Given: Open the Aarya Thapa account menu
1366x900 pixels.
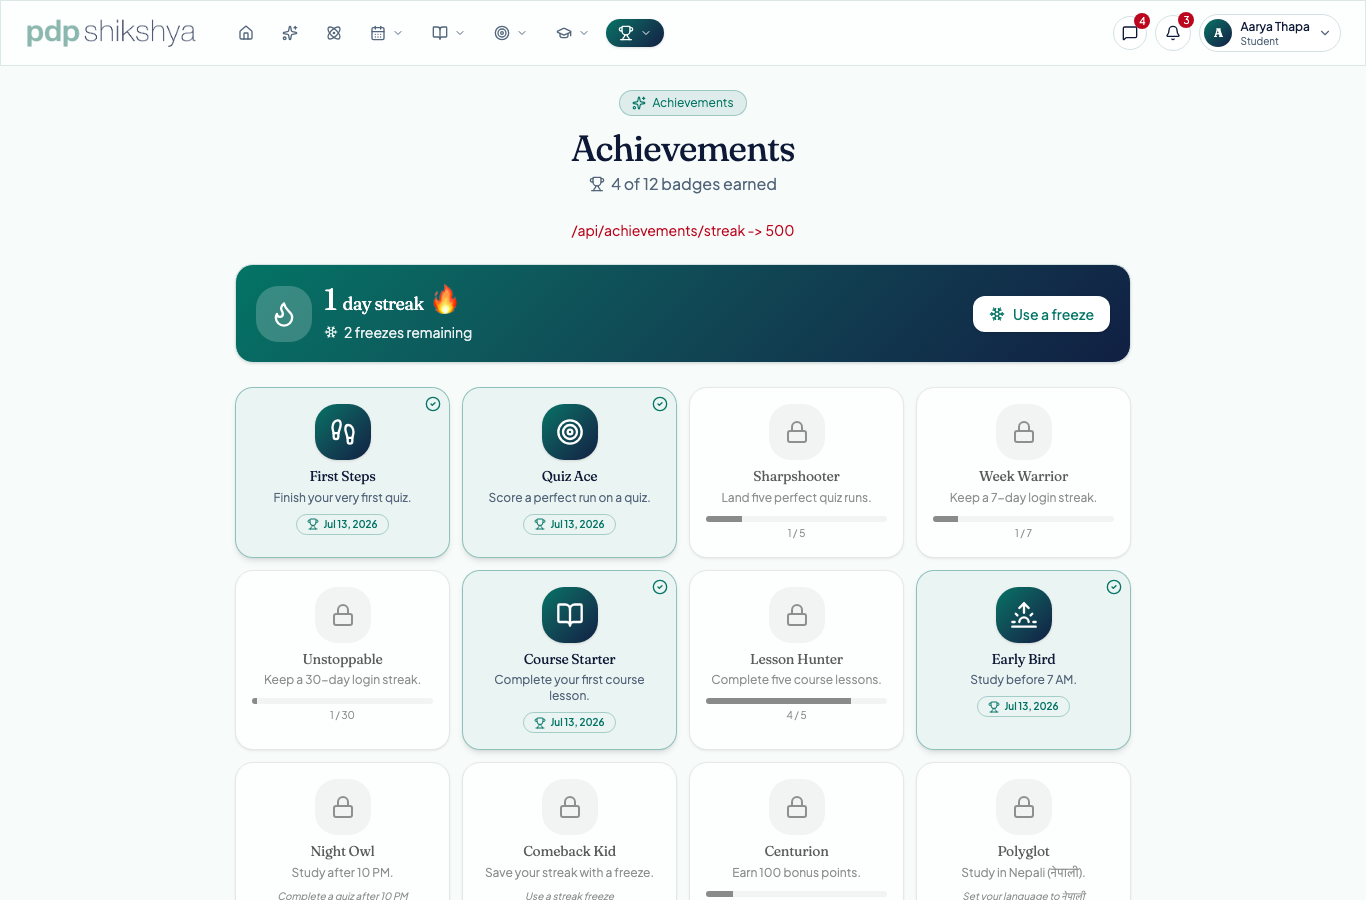Looking at the screenshot, I should coord(1270,33).
